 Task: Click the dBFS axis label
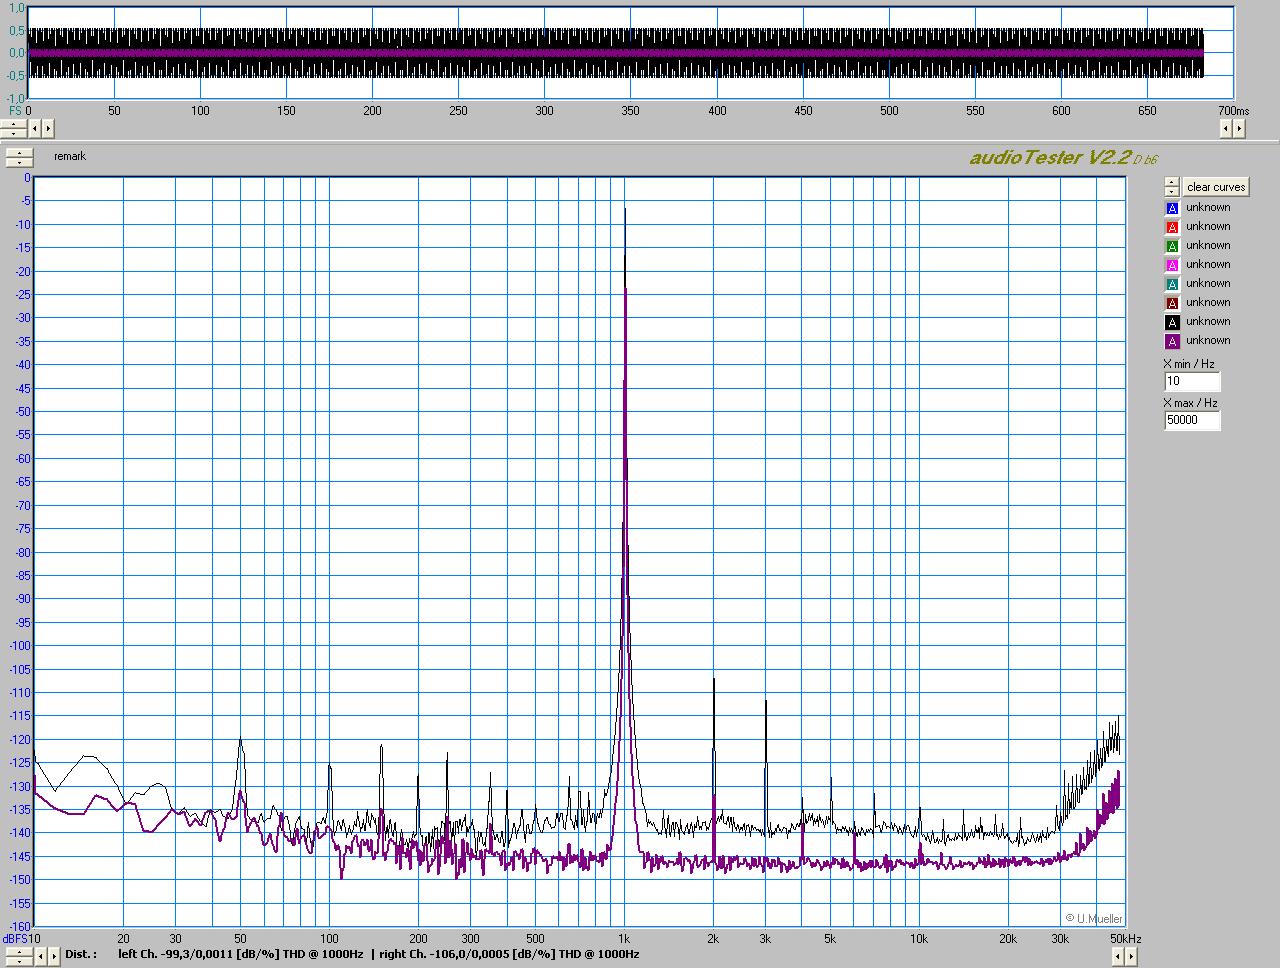[15, 939]
